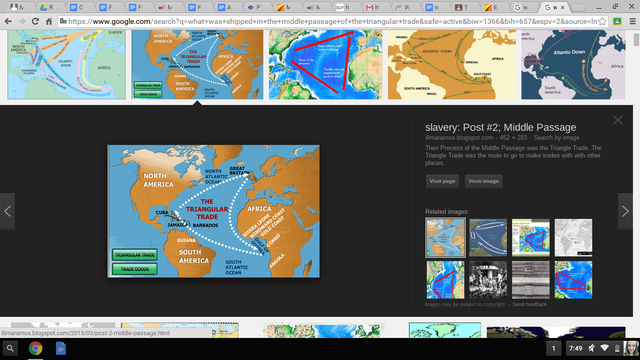Open the launcher search icon on shelf
640x360 pixels.
(x=10, y=349)
